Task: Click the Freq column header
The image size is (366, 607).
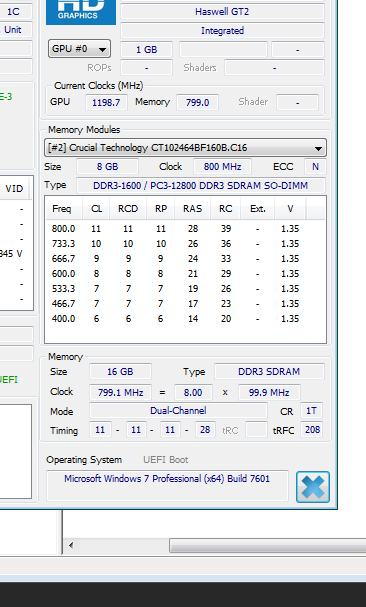Action: pos(62,209)
